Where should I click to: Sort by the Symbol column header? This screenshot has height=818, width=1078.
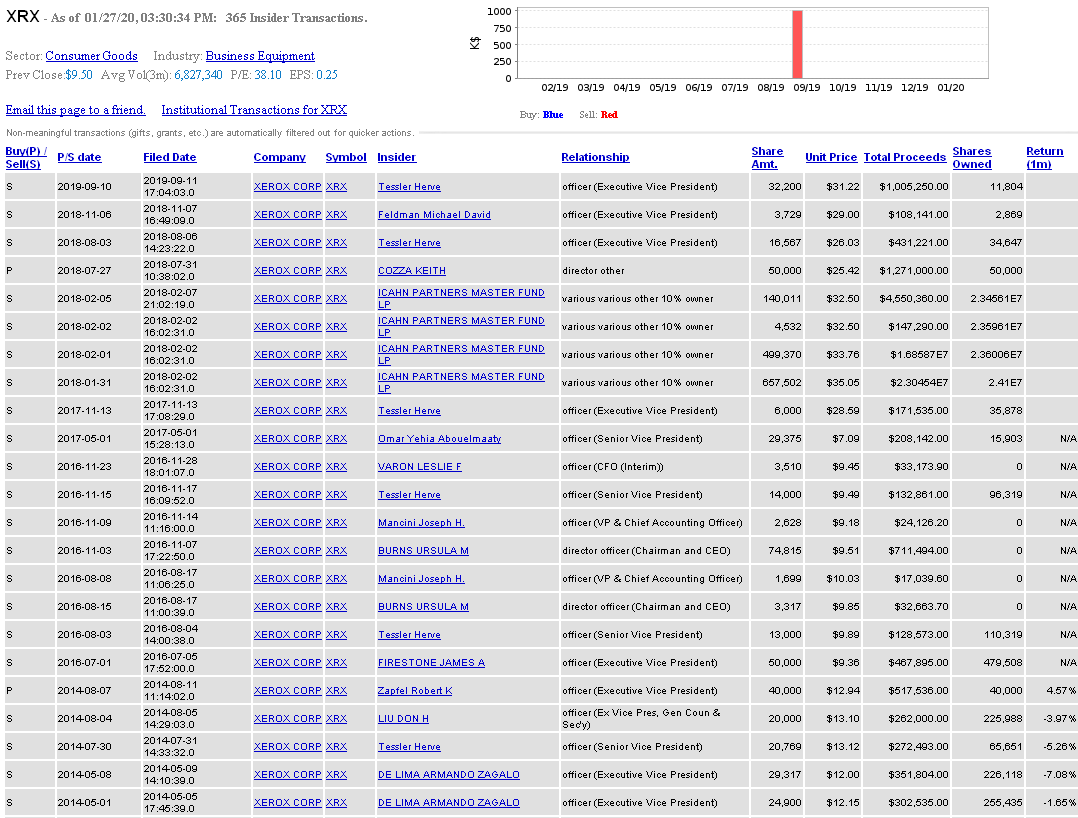(x=346, y=157)
